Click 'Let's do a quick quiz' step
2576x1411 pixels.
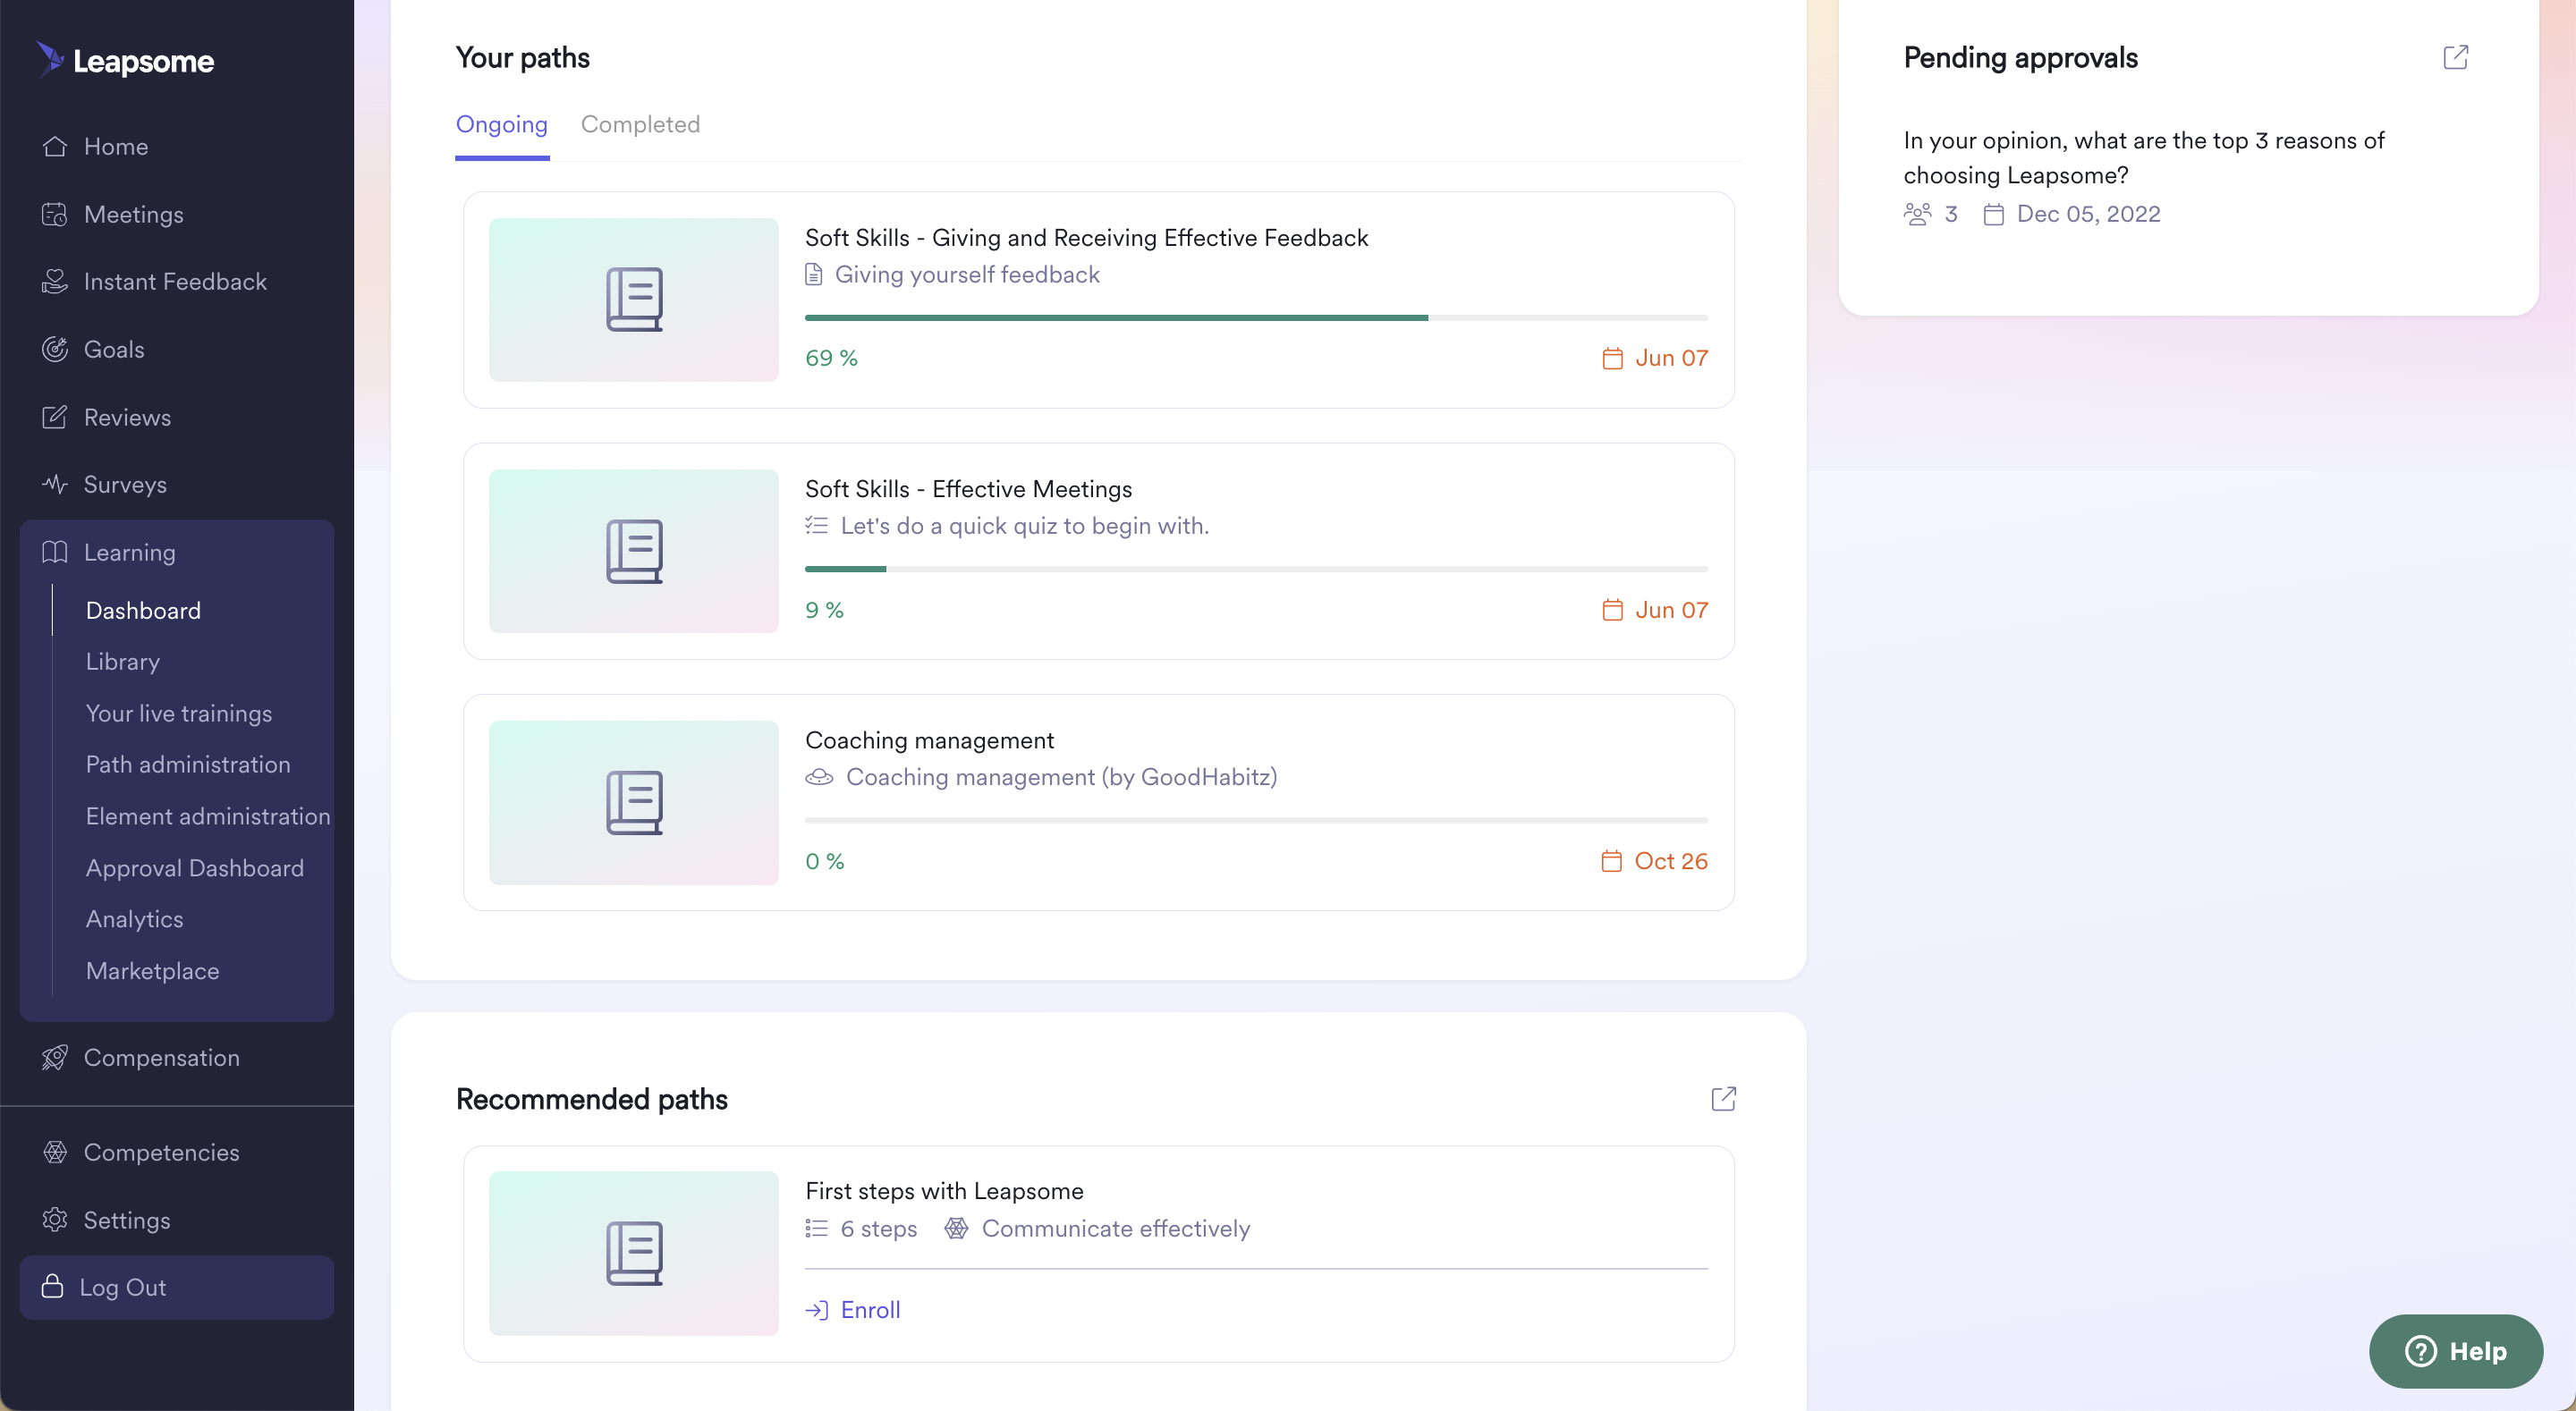[x=1024, y=526]
